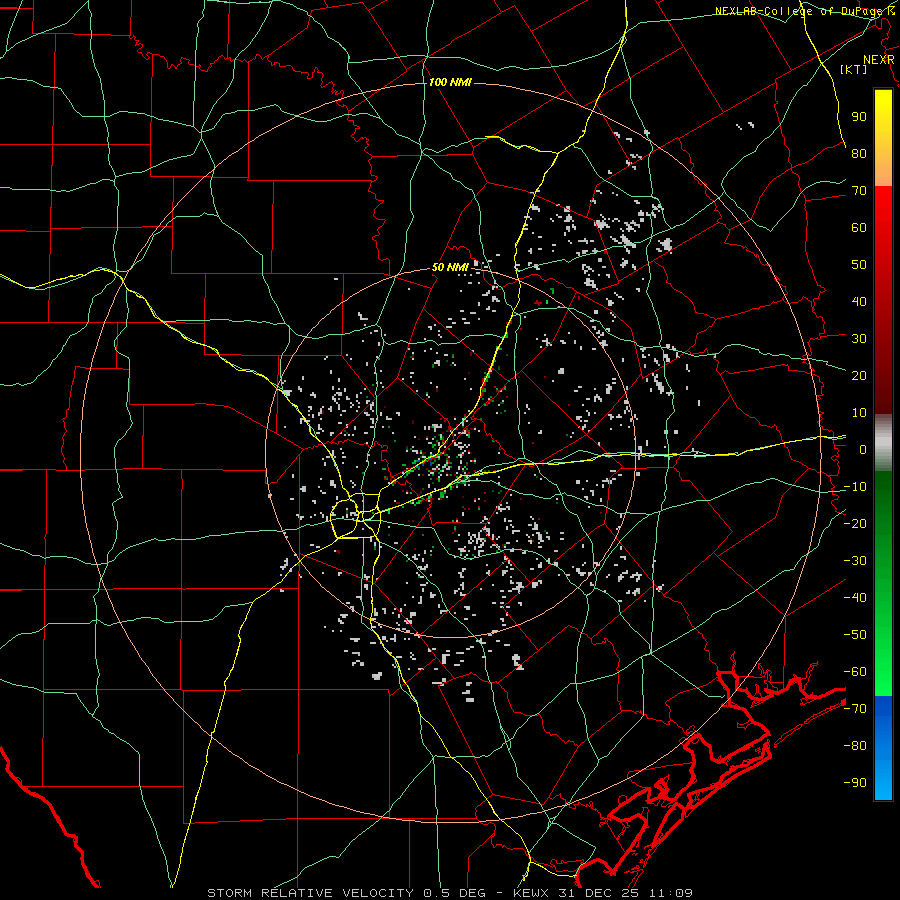This screenshot has height=900, width=900.
Task: Click the "KEWX" radar site identifier
Action: pyautogui.click(x=531, y=893)
